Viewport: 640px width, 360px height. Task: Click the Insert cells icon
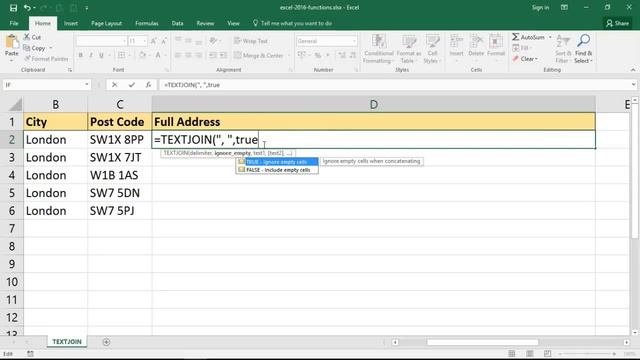456,42
